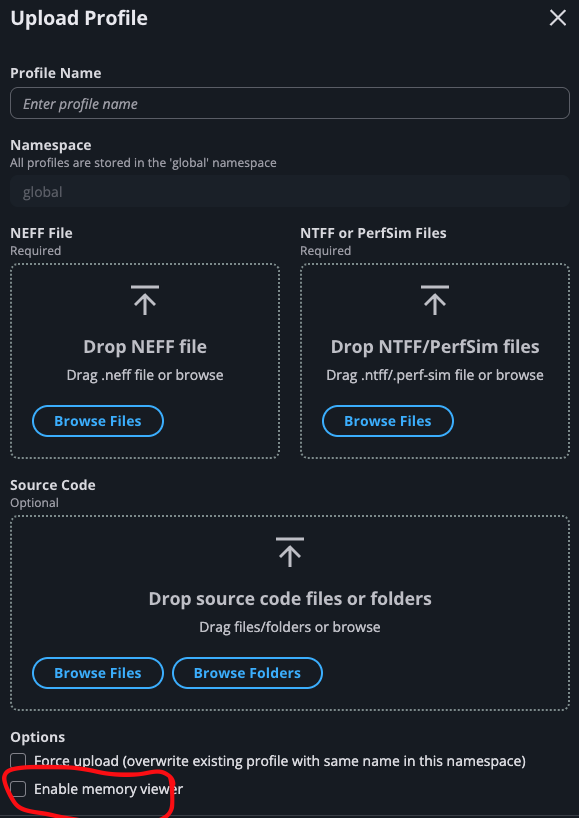Close the Upload Profile dialog
Viewport: 579px width, 818px height.
click(x=558, y=18)
